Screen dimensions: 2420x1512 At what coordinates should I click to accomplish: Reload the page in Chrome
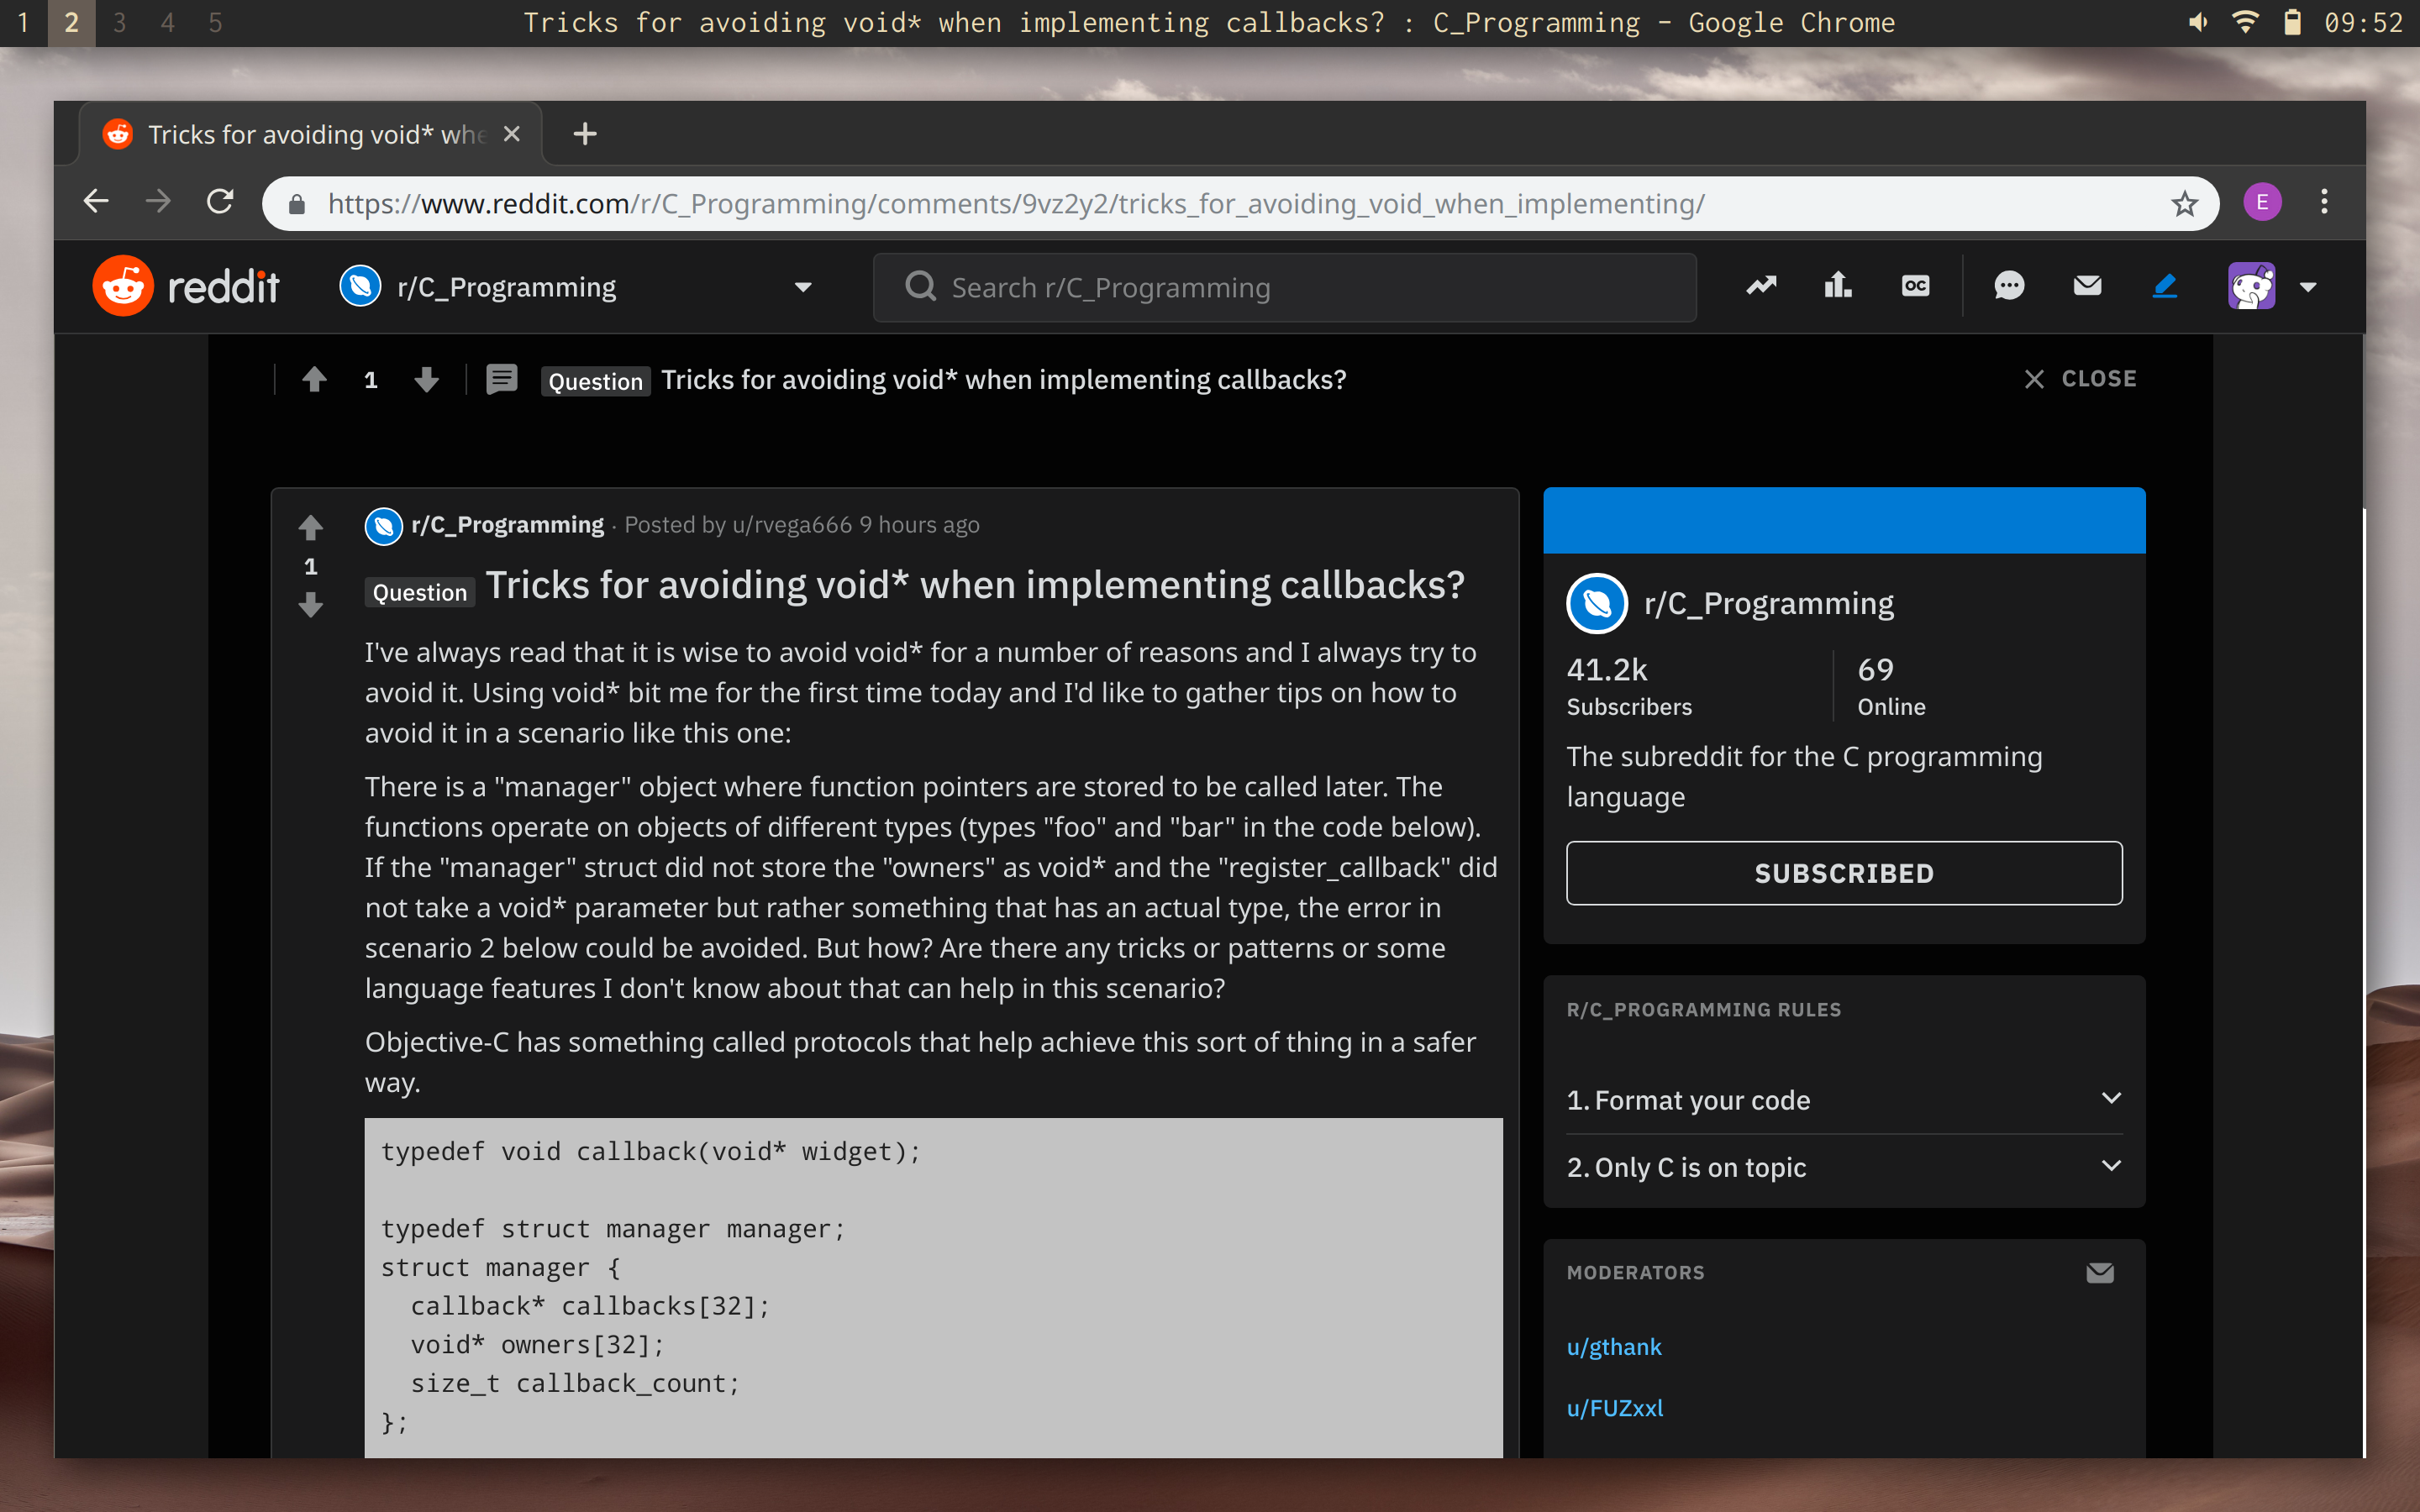(x=220, y=203)
